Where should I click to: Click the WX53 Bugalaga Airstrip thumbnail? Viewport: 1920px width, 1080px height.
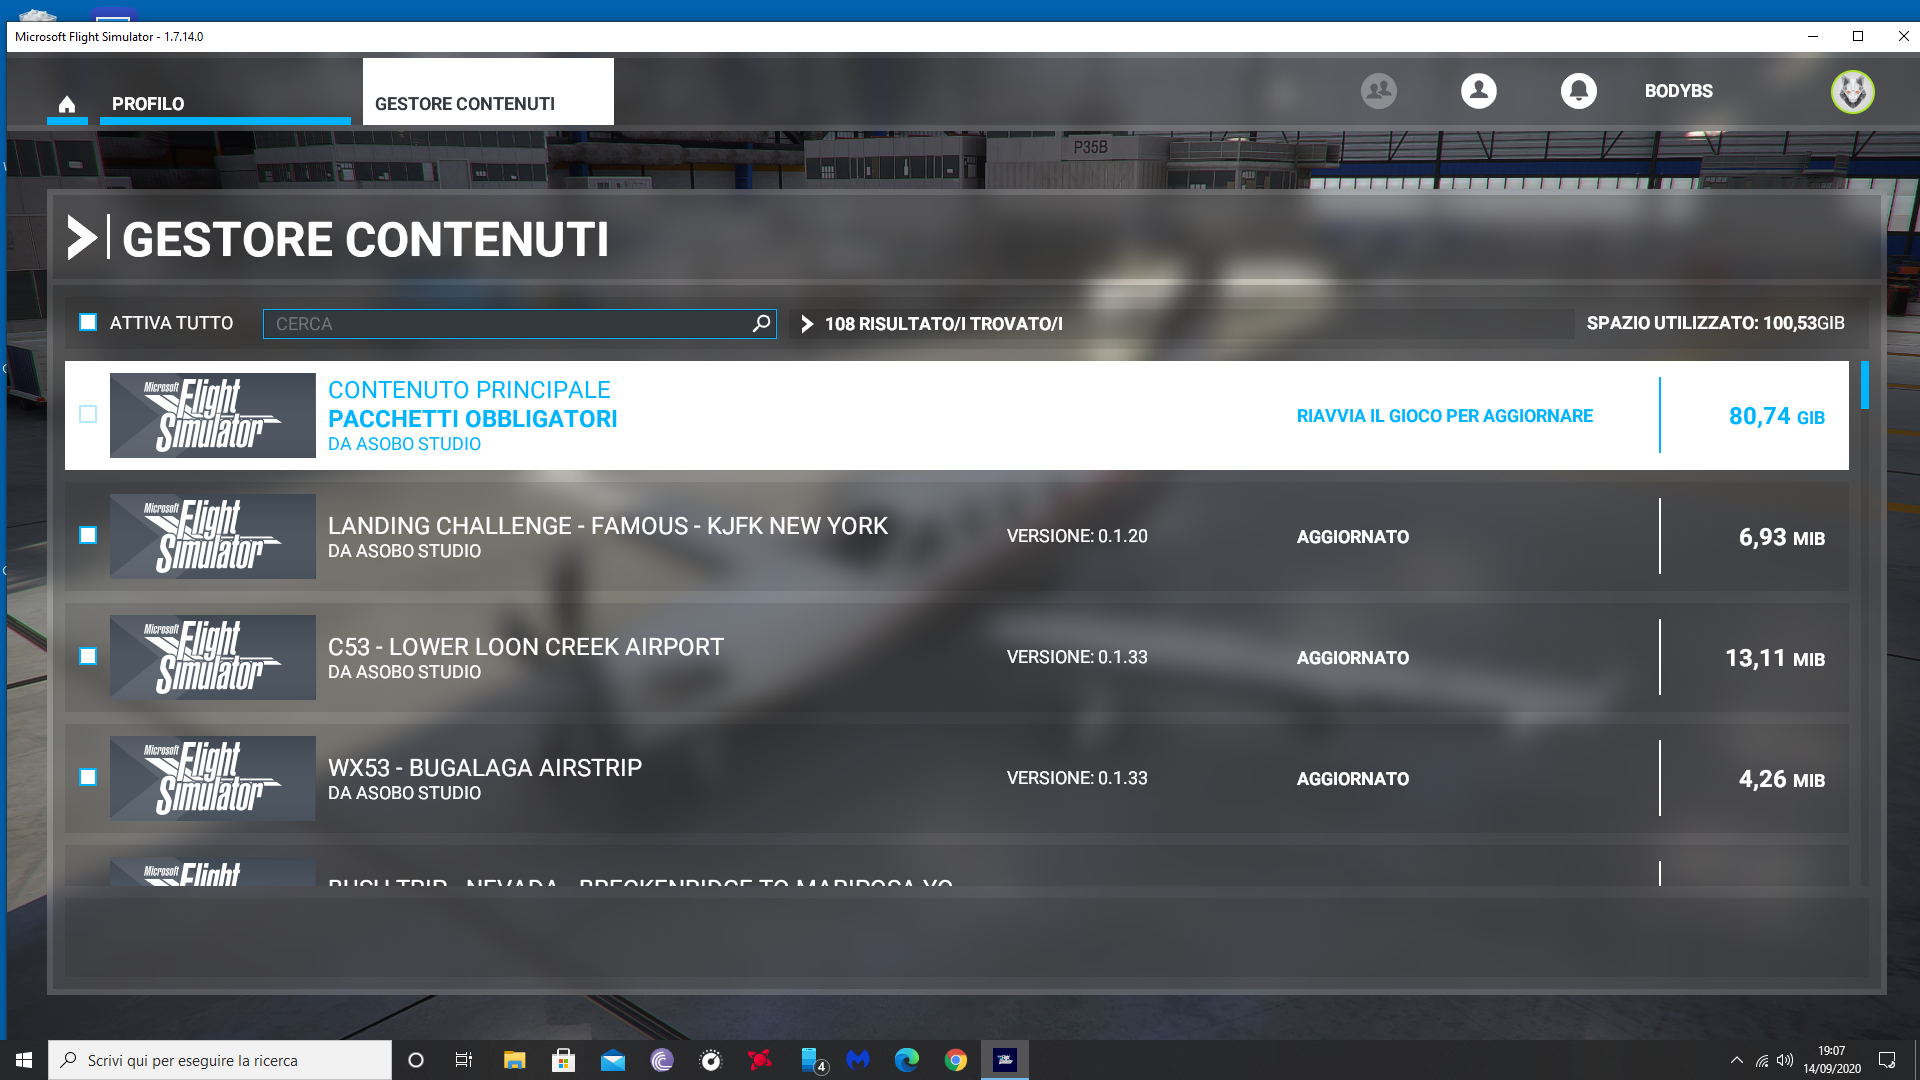tap(213, 778)
